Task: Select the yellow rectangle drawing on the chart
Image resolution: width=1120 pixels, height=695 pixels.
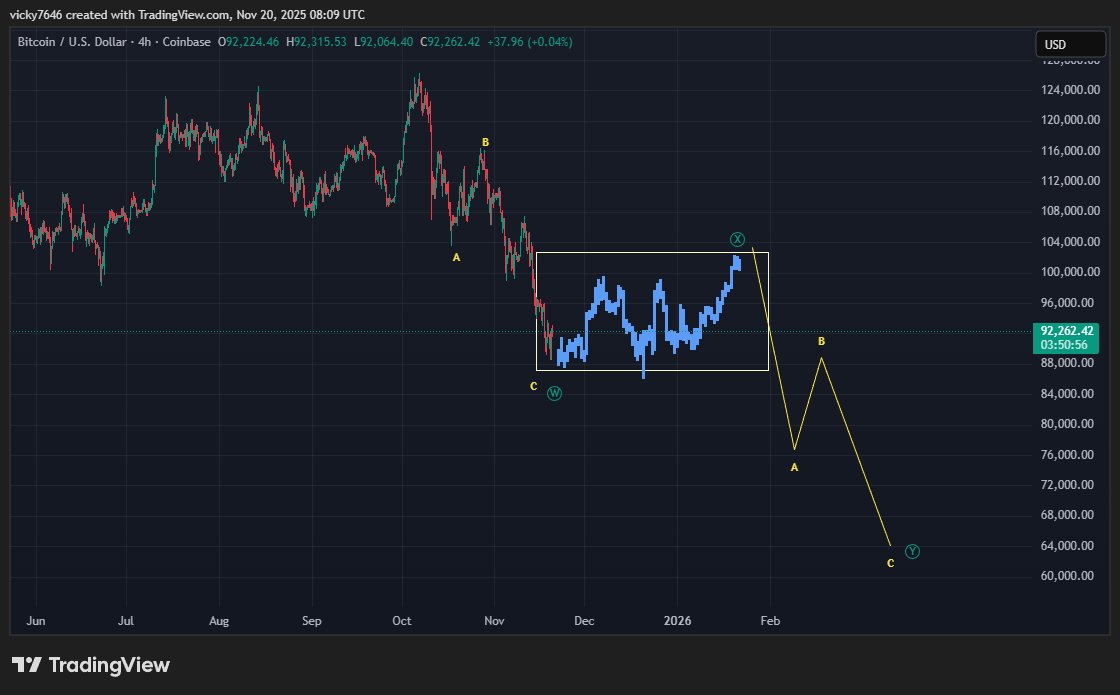Action: coord(652,253)
